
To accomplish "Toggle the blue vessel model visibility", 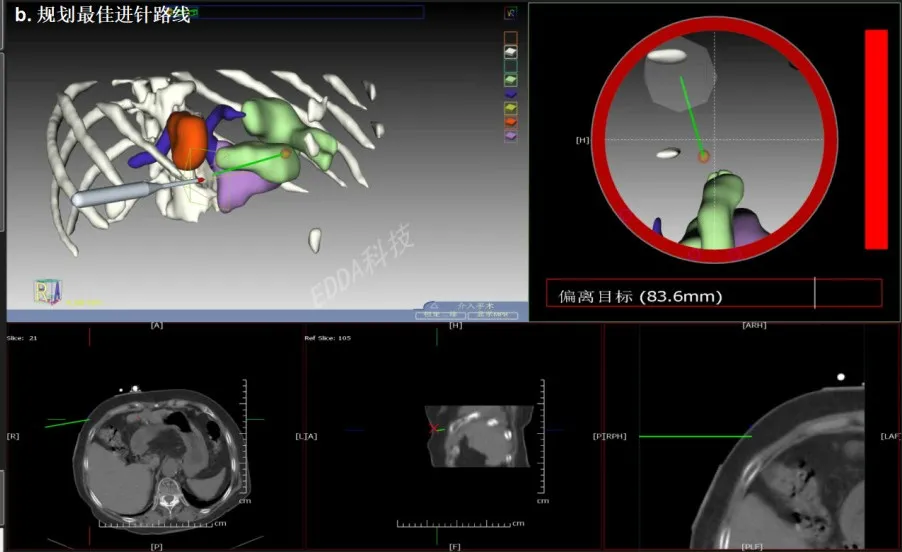I will tap(511, 93).
